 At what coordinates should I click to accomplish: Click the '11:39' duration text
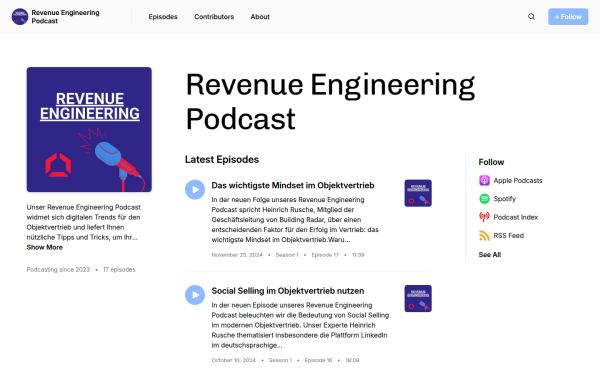point(358,255)
